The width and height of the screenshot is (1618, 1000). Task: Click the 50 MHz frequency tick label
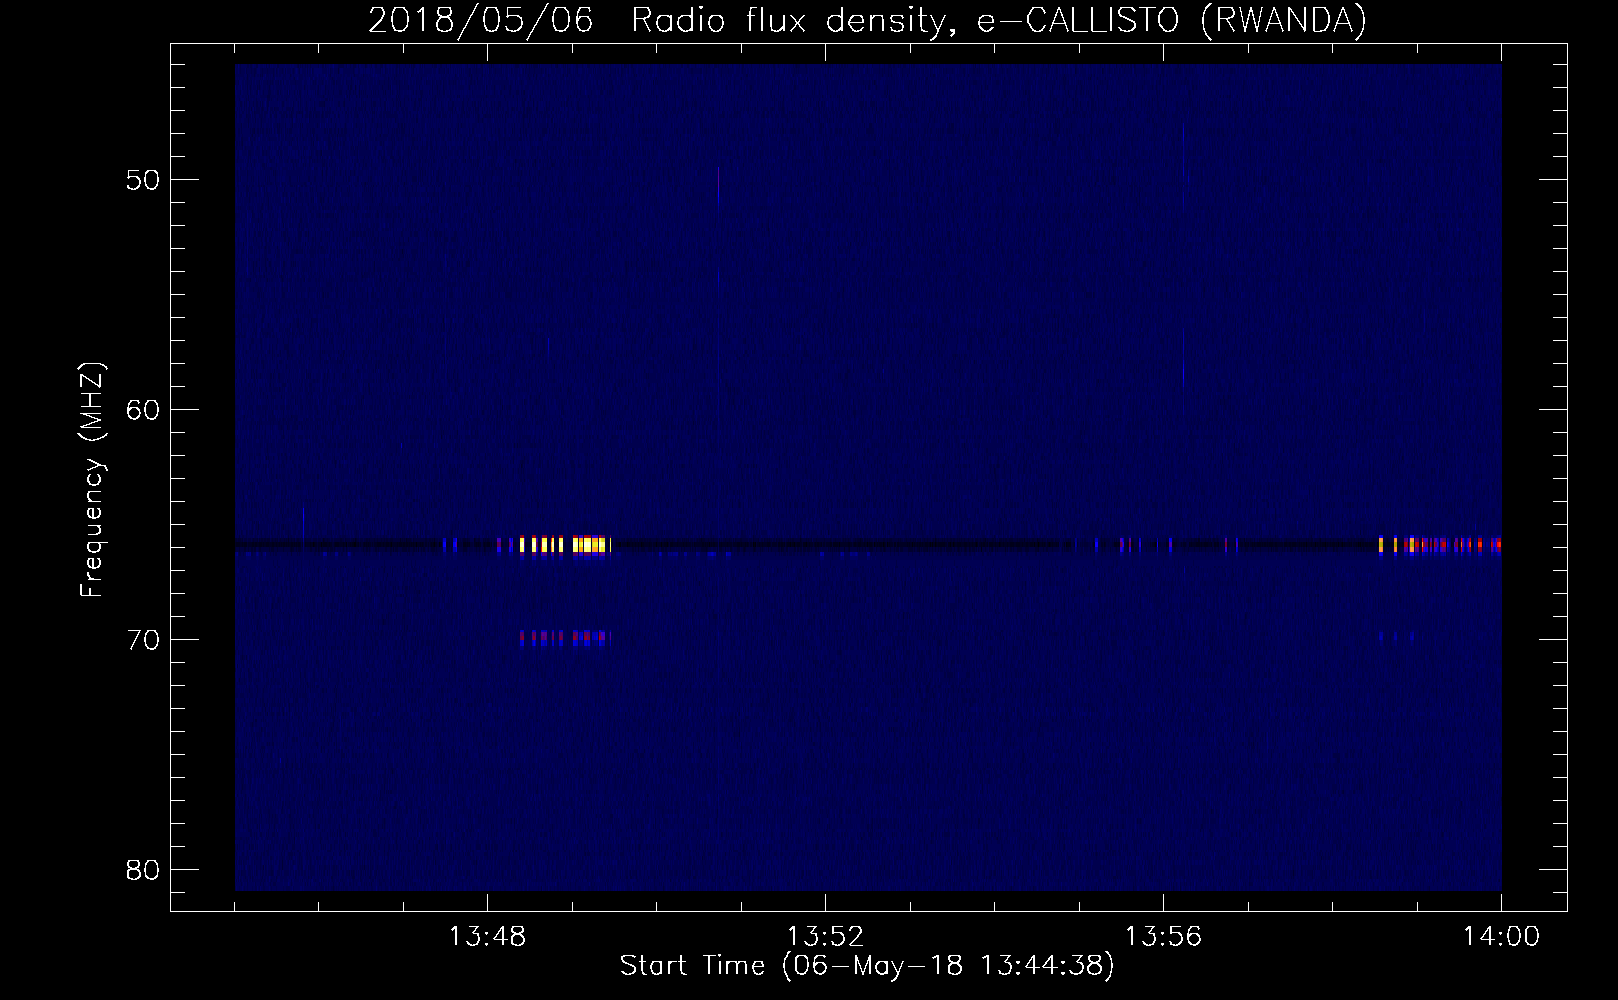coord(143,180)
